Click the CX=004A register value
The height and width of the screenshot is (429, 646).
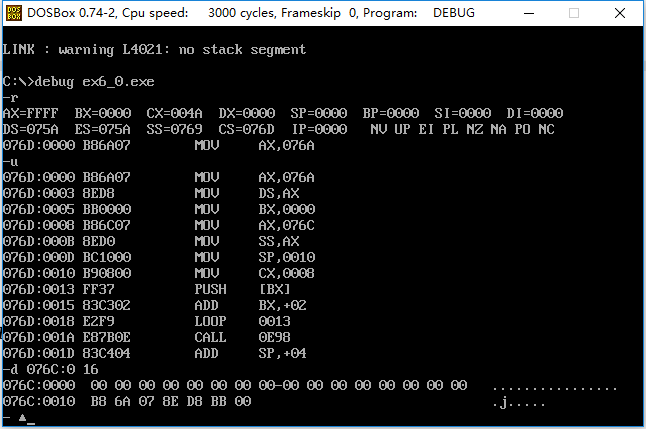[174, 113]
